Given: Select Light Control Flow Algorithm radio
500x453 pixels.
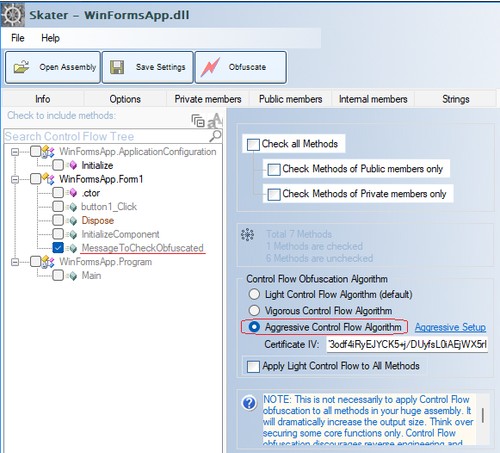Looking at the screenshot, I should (x=254, y=294).
